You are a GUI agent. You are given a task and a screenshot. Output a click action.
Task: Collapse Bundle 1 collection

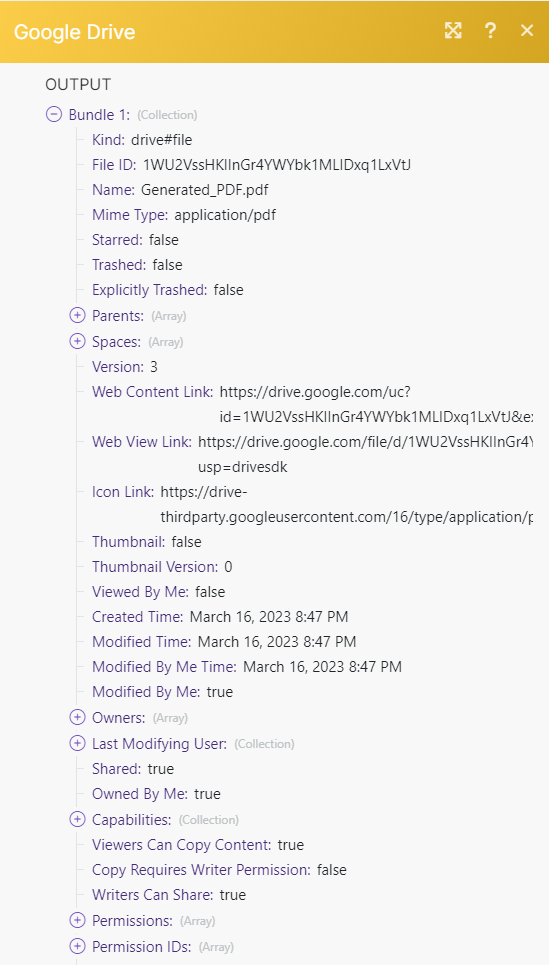click(54, 114)
